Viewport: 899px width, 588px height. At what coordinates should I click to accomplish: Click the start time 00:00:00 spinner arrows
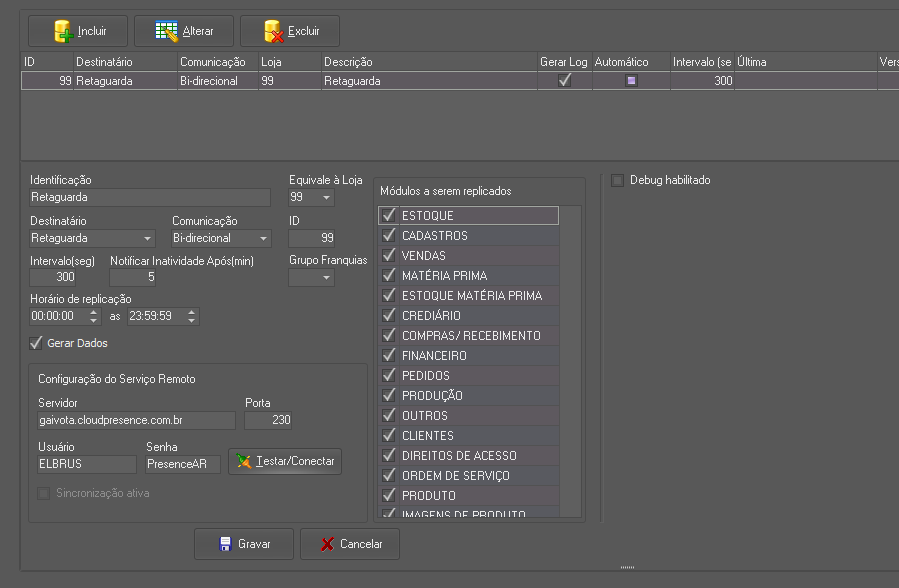[93, 316]
